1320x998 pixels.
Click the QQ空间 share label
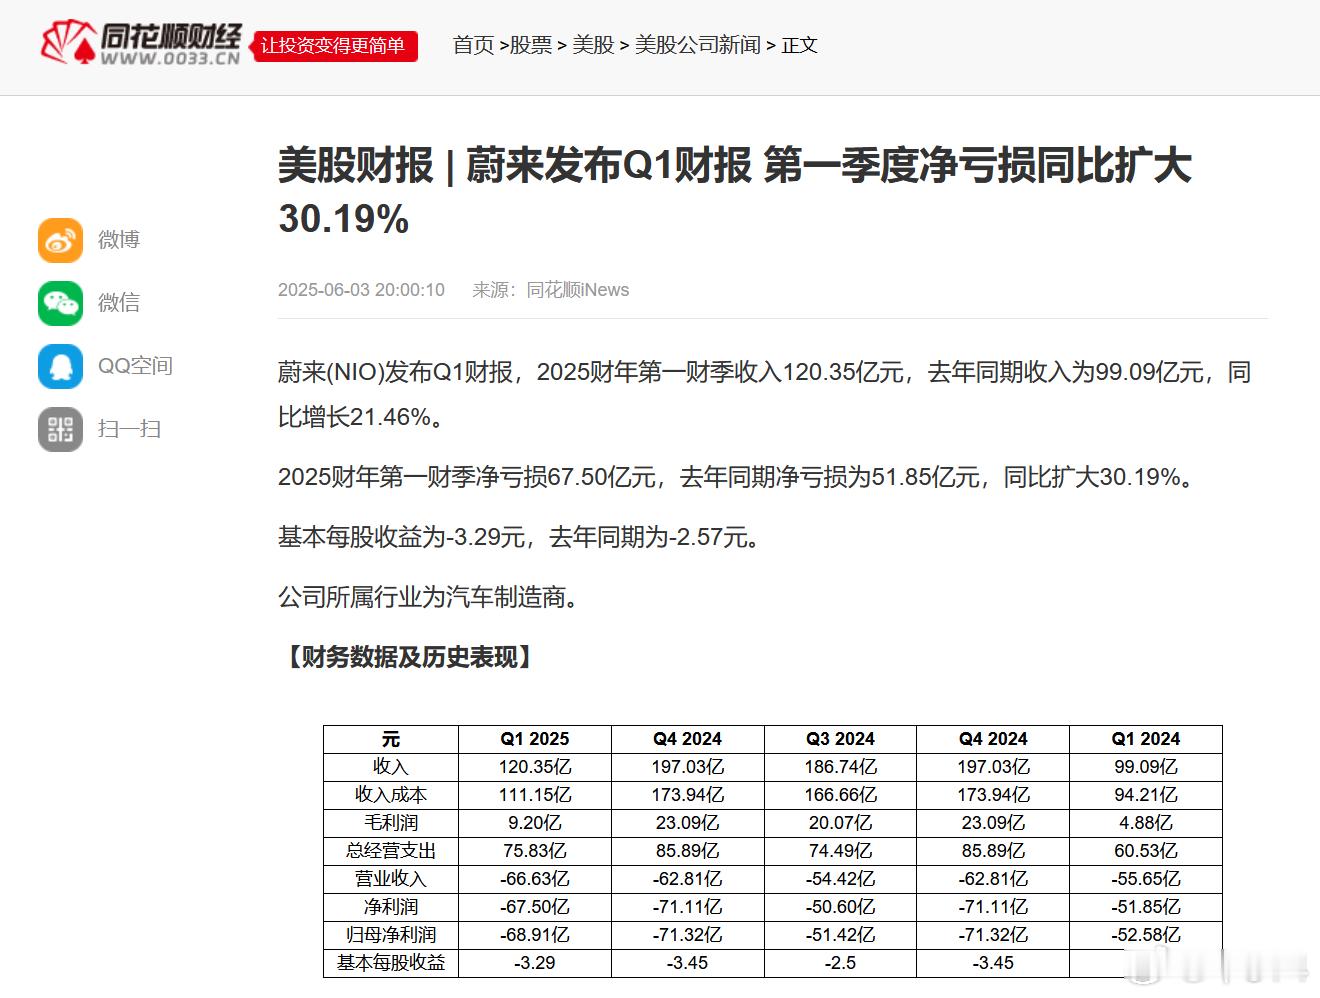[x=135, y=366]
